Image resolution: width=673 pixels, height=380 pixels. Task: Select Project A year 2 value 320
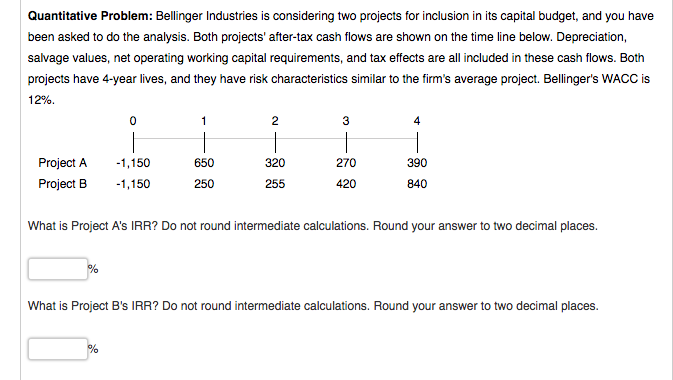275,163
